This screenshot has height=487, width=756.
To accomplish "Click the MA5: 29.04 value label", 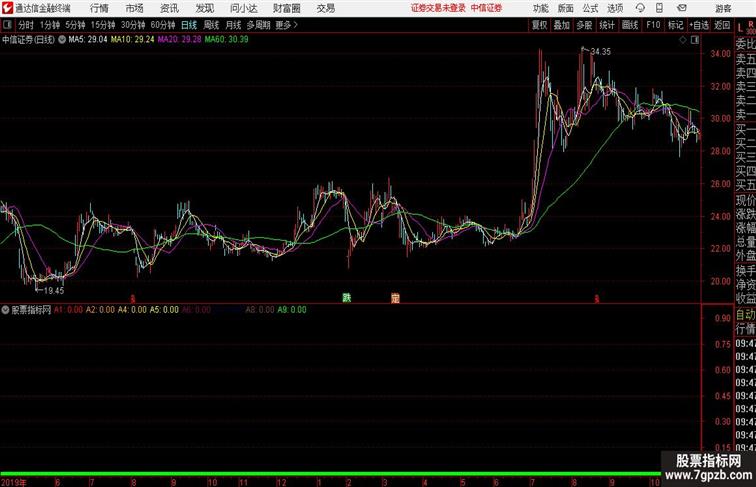I will pyautogui.click(x=88, y=40).
